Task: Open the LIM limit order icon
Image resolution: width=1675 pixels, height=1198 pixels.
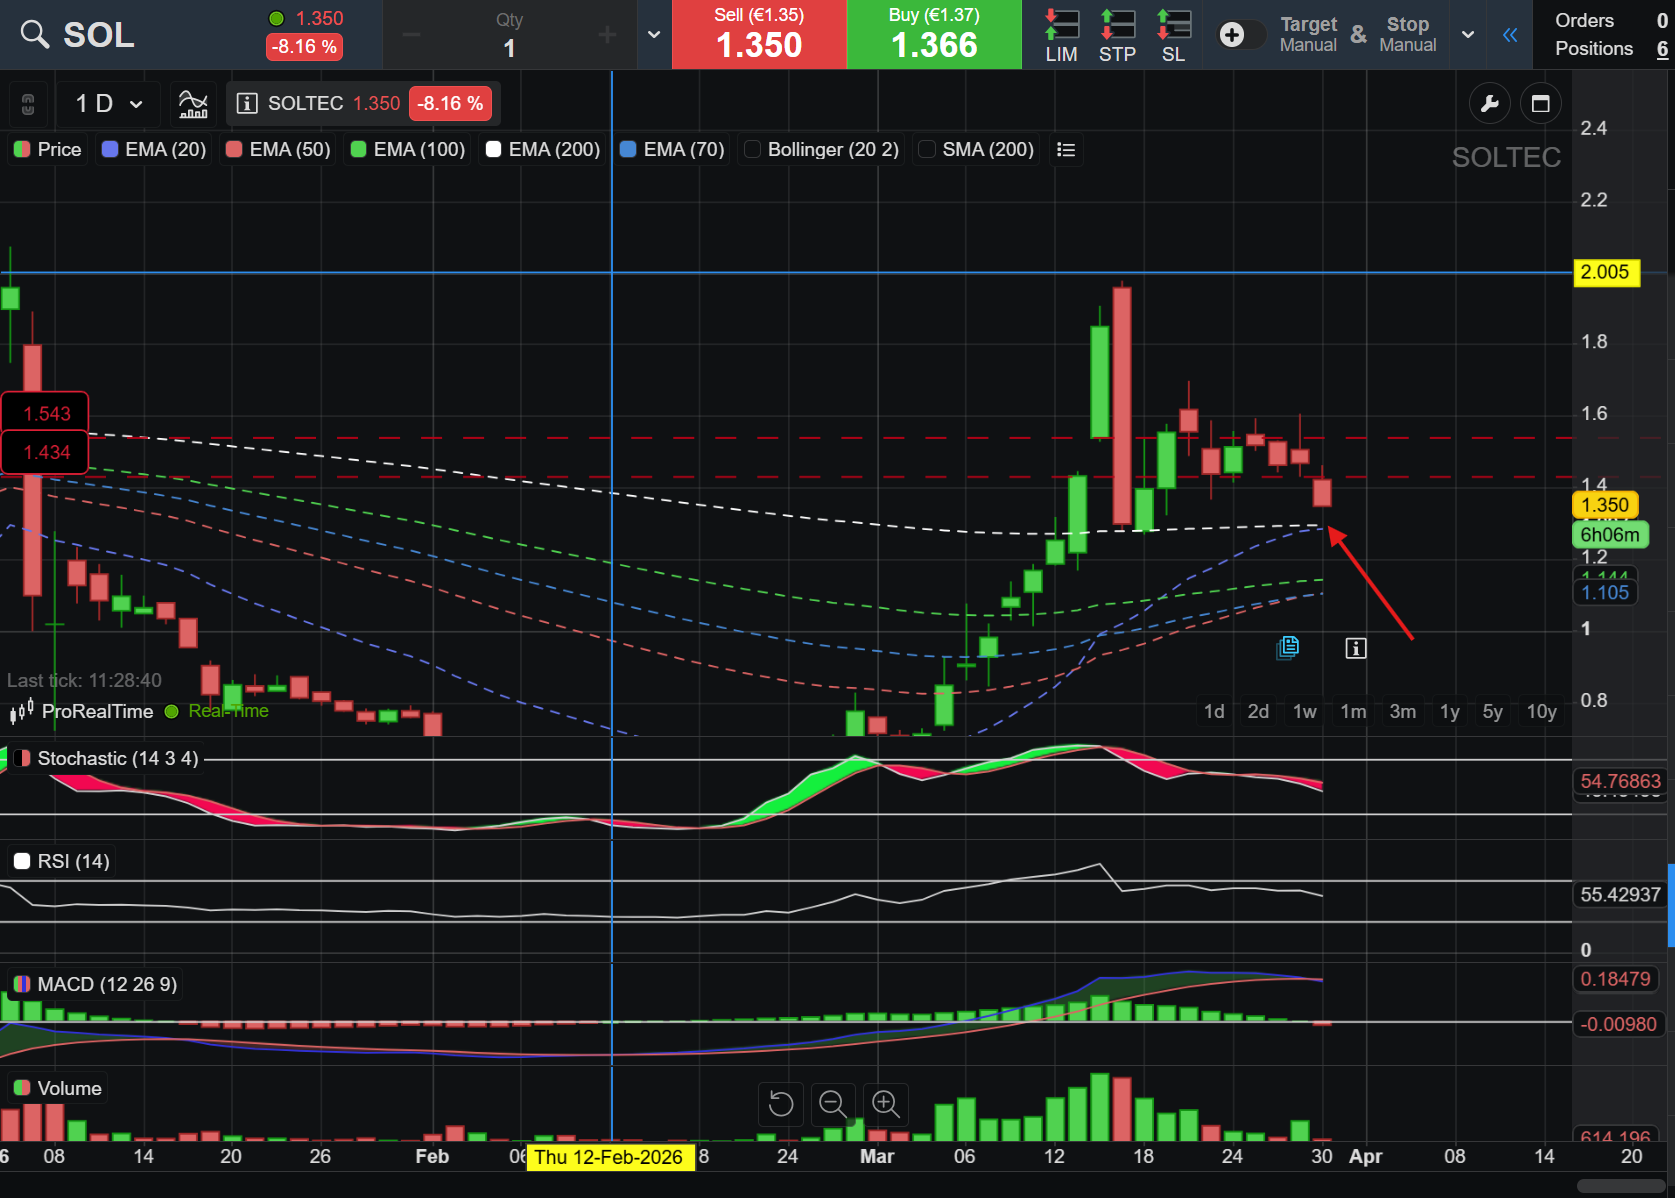Action: point(1061,35)
